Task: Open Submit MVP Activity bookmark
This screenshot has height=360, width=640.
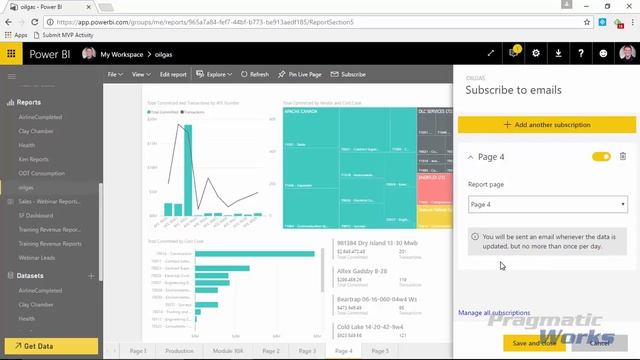Action: pos(63,35)
